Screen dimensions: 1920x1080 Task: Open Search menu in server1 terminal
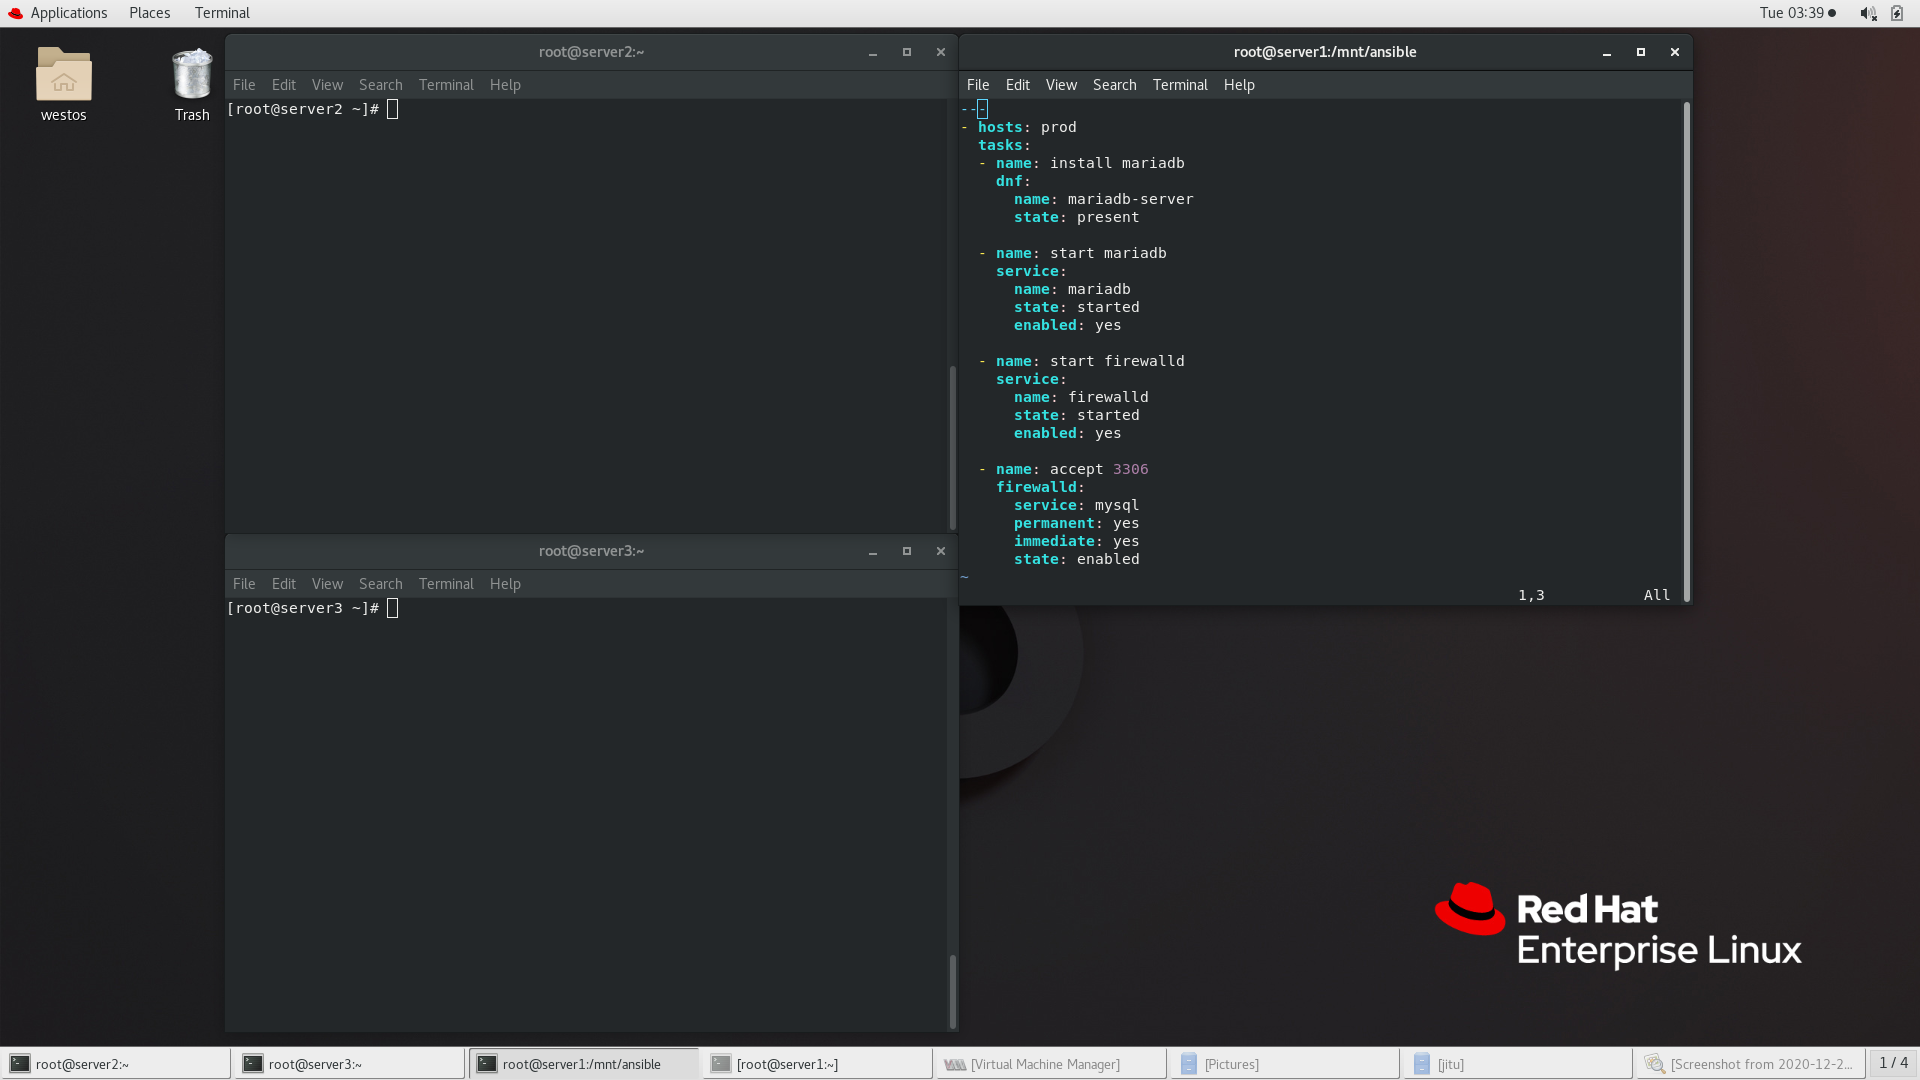pos(1114,85)
